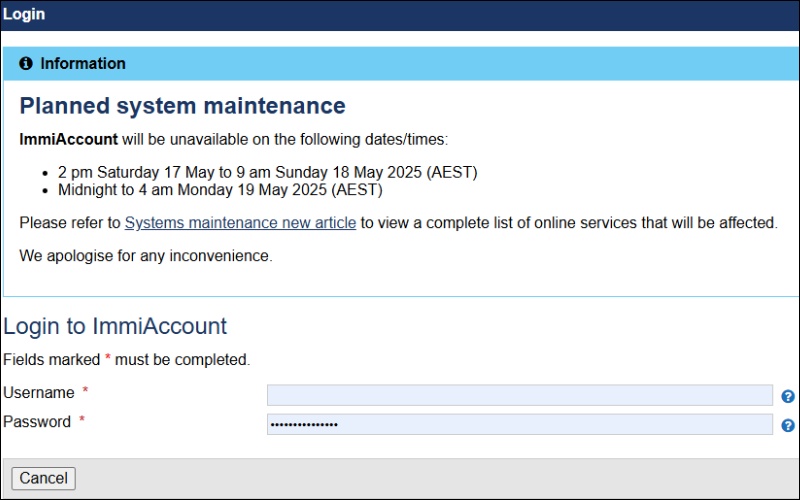Click the Planned system maintenance heading
Viewport: 800px width, 500px height.
pos(182,106)
